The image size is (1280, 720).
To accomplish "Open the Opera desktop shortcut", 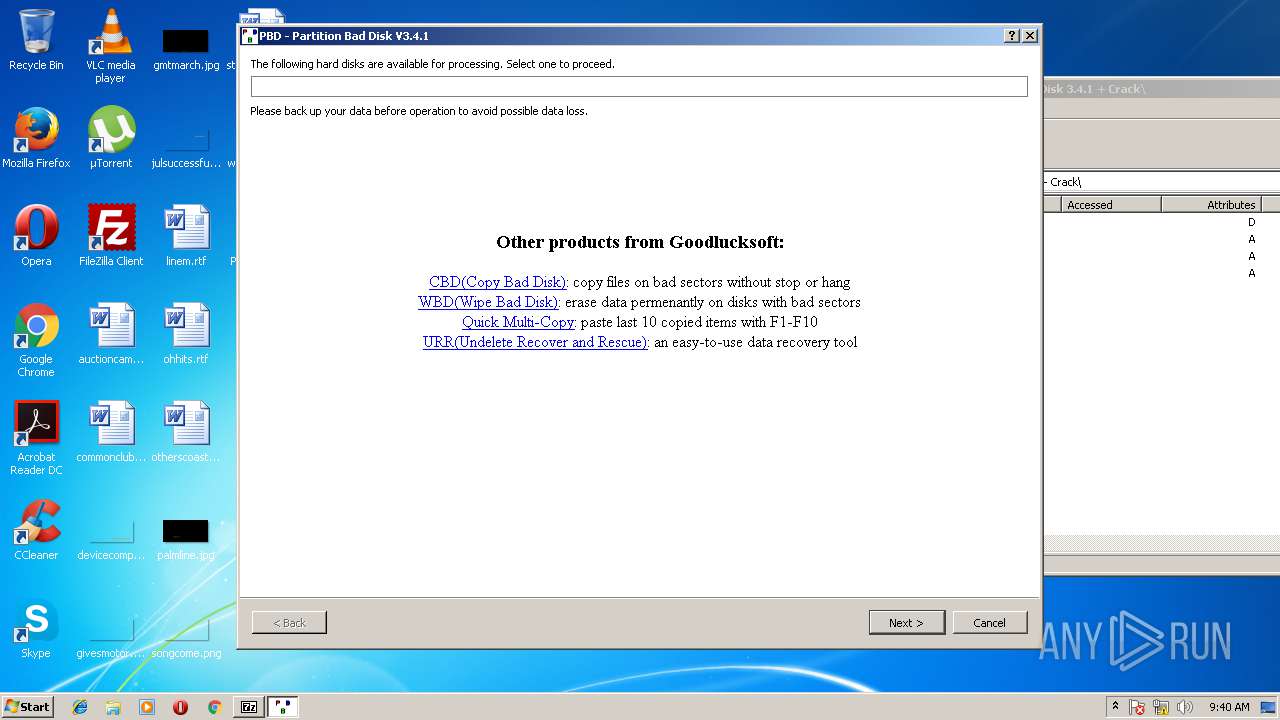I will (x=36, y=236).
